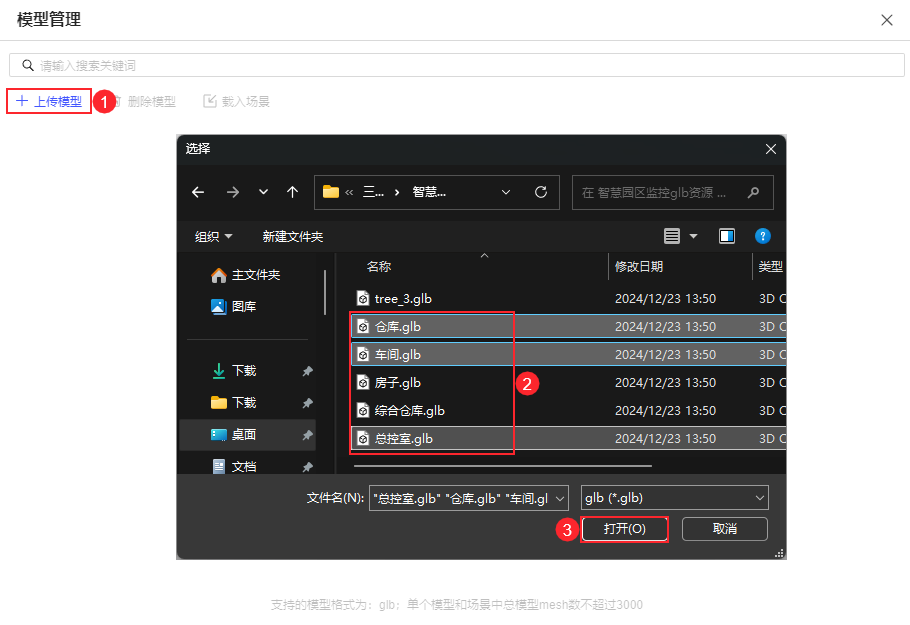
Task: Click 打开(O) to open selected files
Action: pyautogui.click(x=624, y=529)
